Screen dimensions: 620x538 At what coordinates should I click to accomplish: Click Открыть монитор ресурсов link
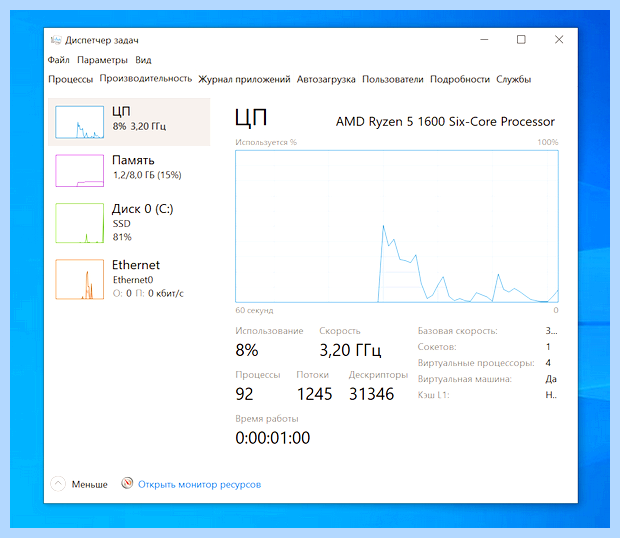[x=199, y=484]
